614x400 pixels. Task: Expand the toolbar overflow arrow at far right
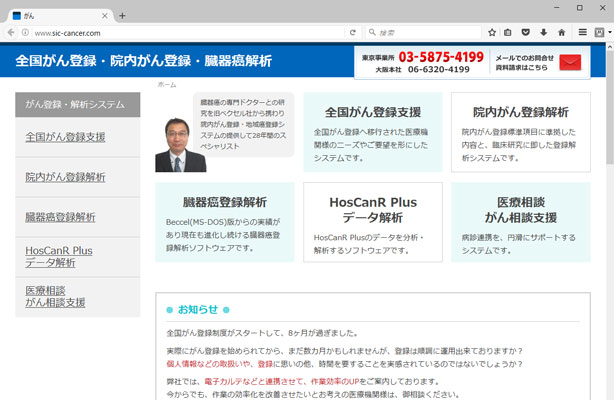[610, 33]
